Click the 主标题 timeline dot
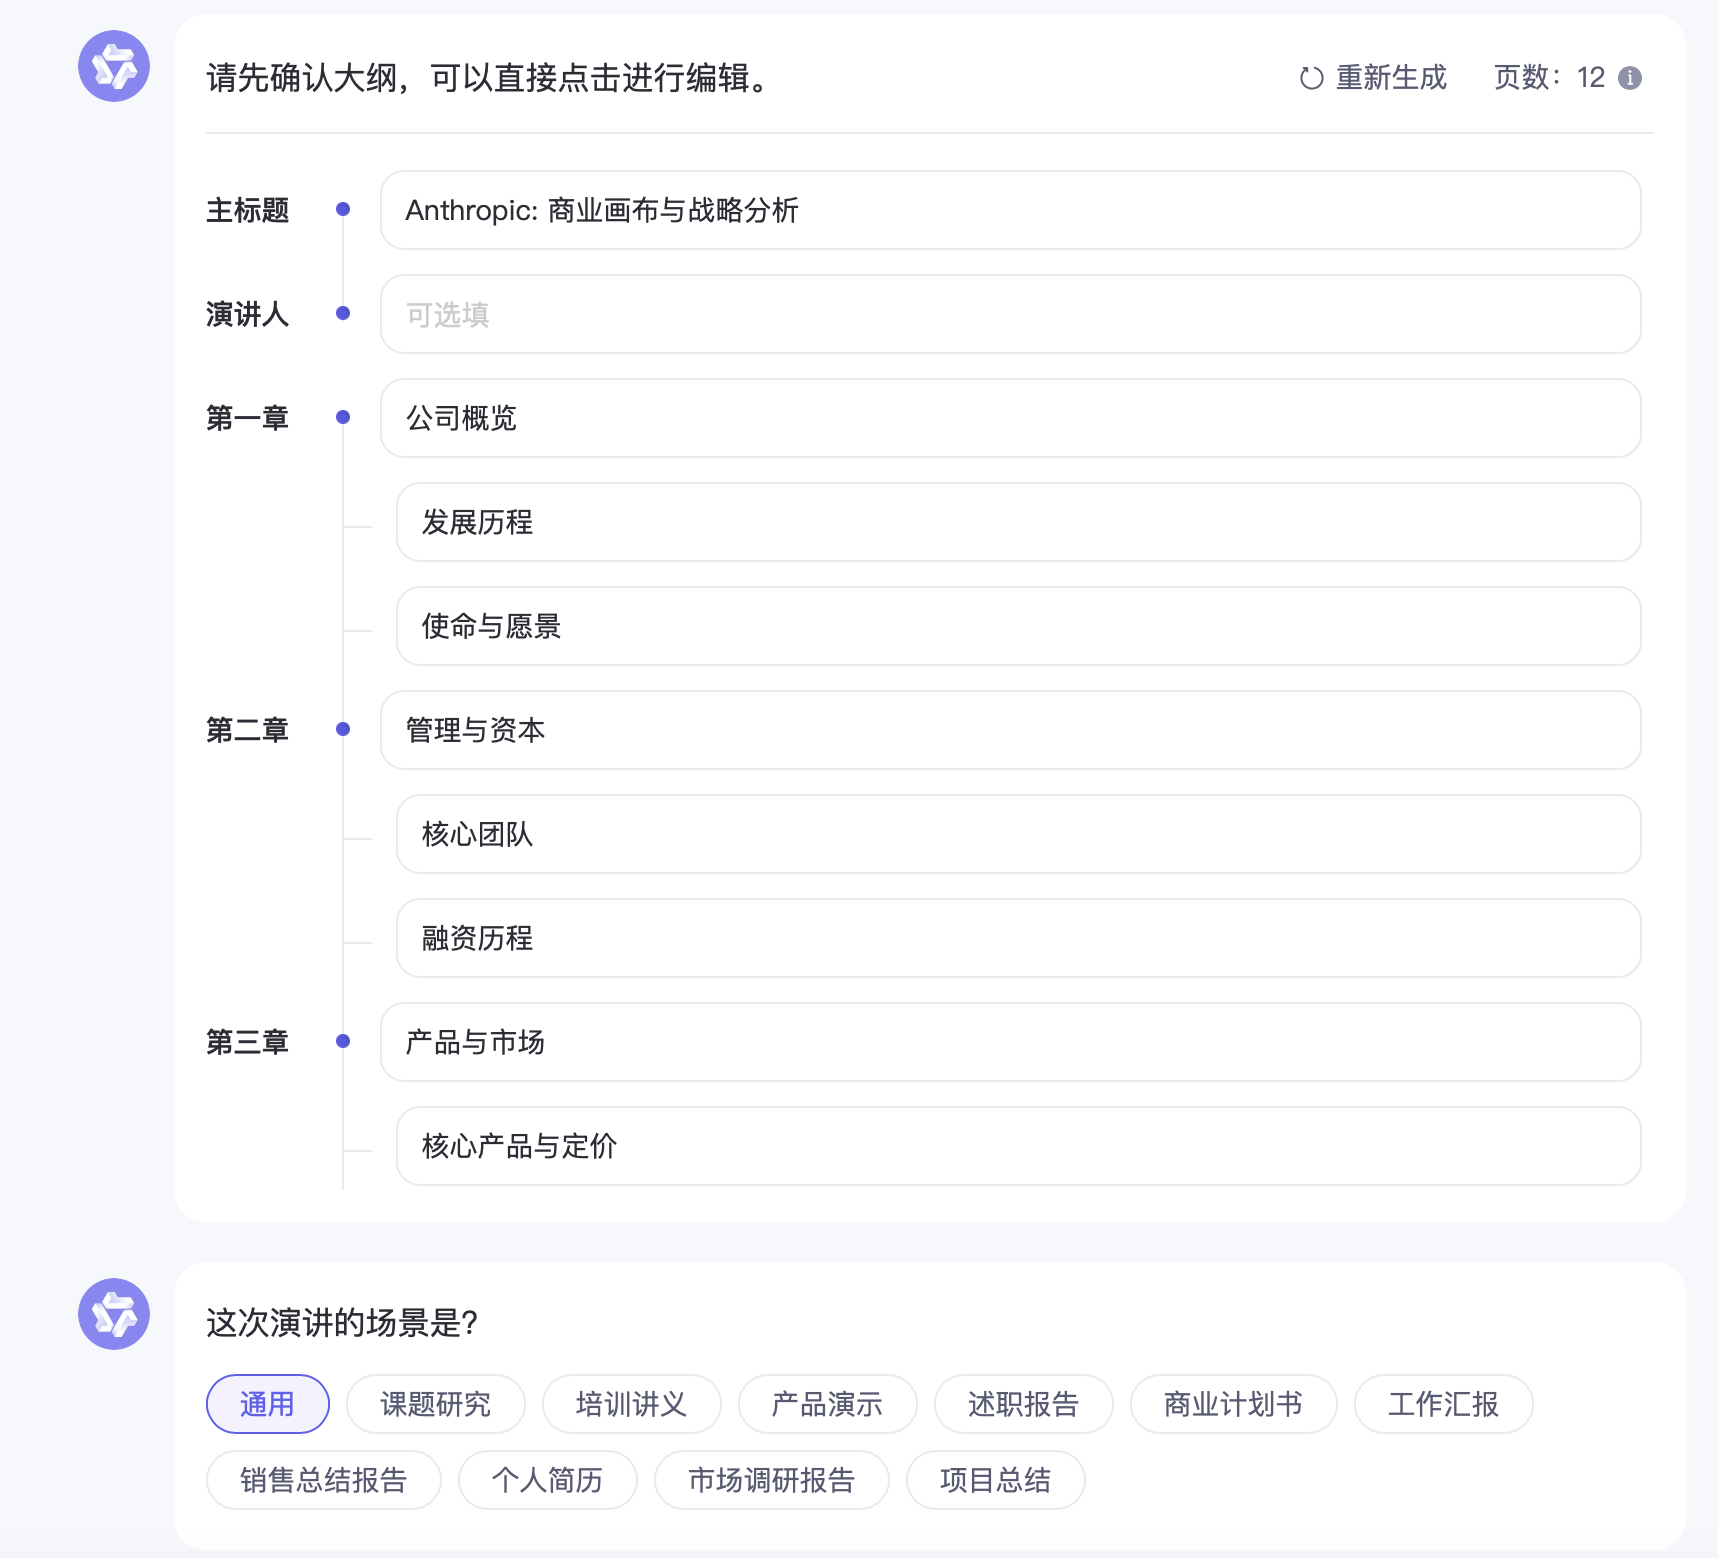Image resolution: width=1718 pixels, height=1558 pixels. click(343, 209)
